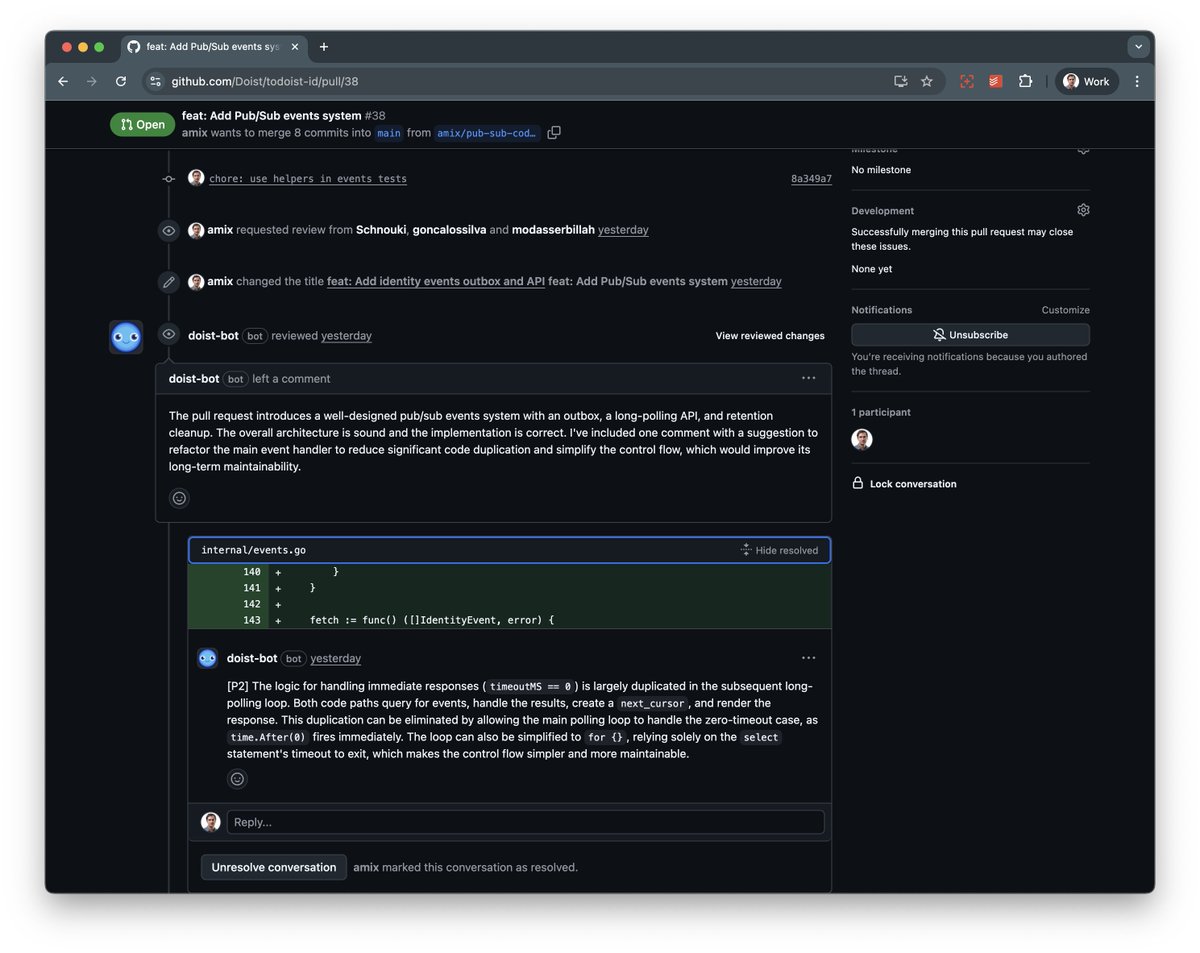Click amix in marked as resolved line
Viewport: 1200px width, 953px height.
click(366, 867)
